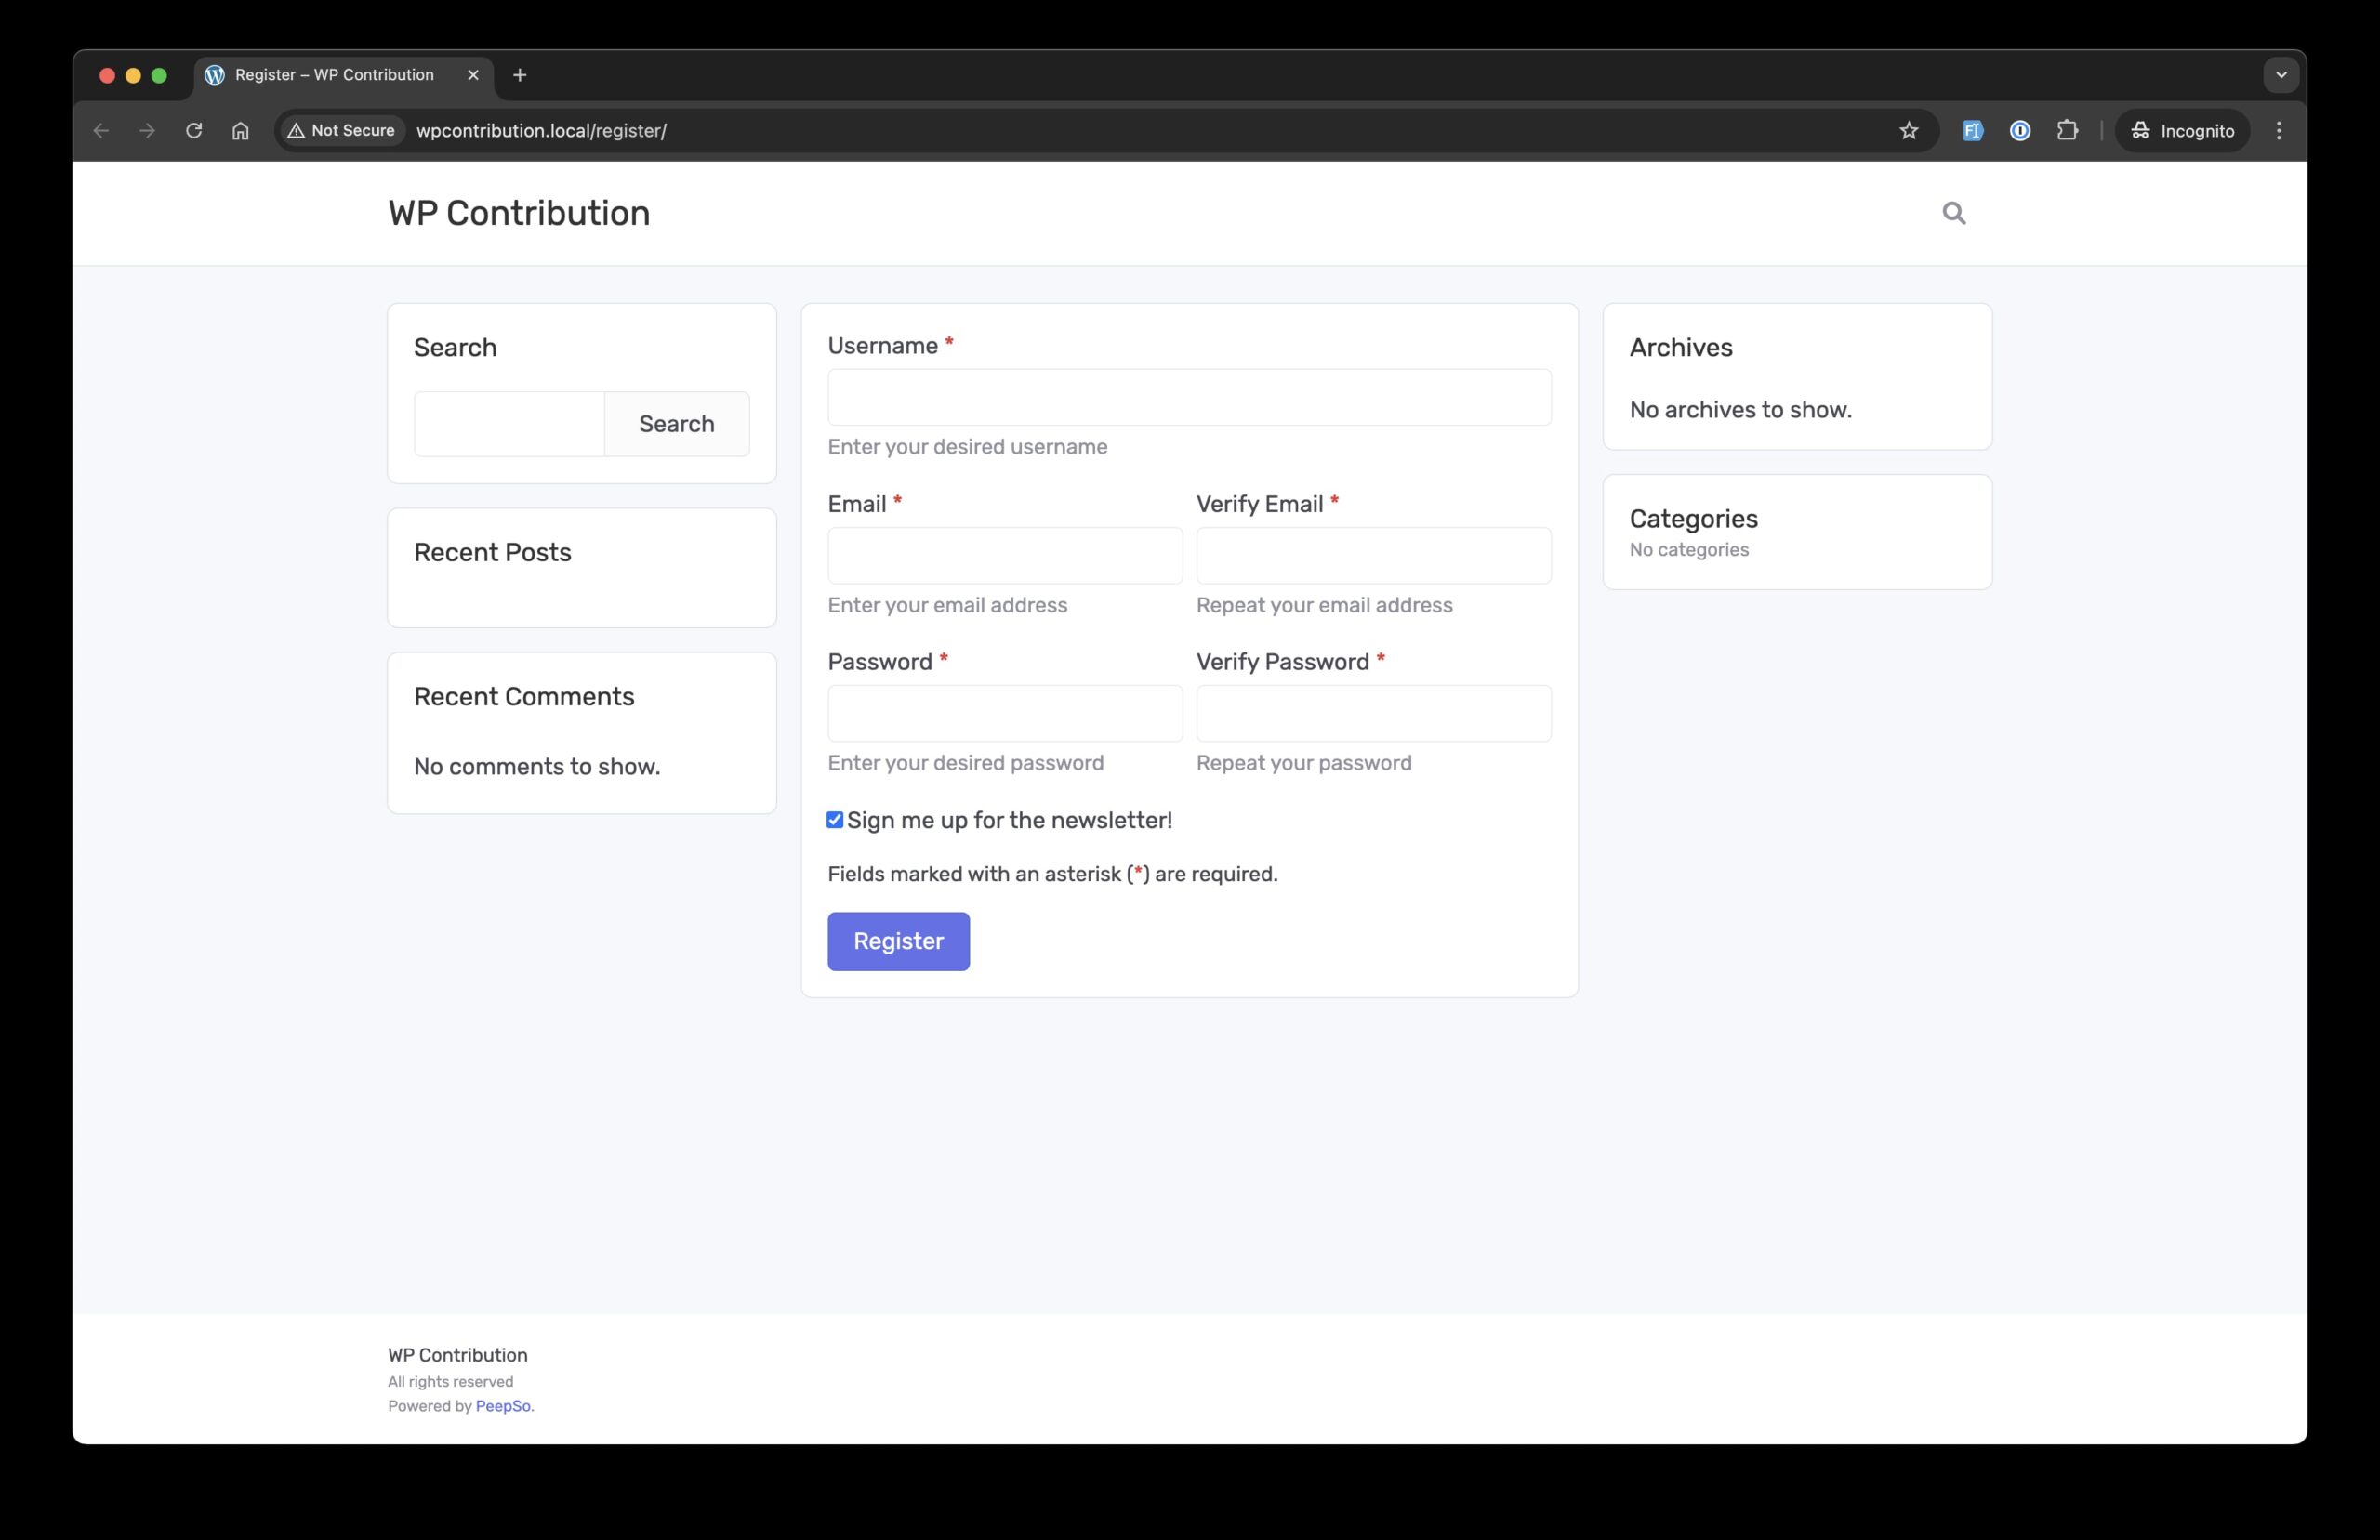The width and height of the screenshot is (2380, 1540).
Task: Click the address bar URL wpcontribution.local/register/
Action: point(541,131)
